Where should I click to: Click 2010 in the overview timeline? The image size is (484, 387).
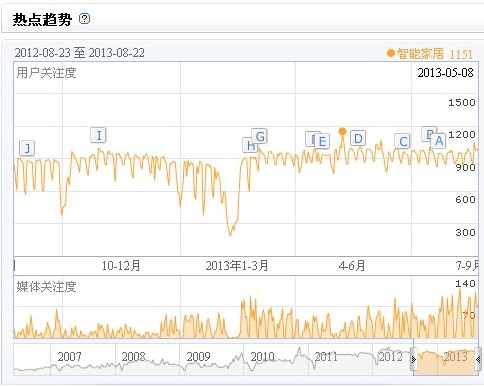262,357
